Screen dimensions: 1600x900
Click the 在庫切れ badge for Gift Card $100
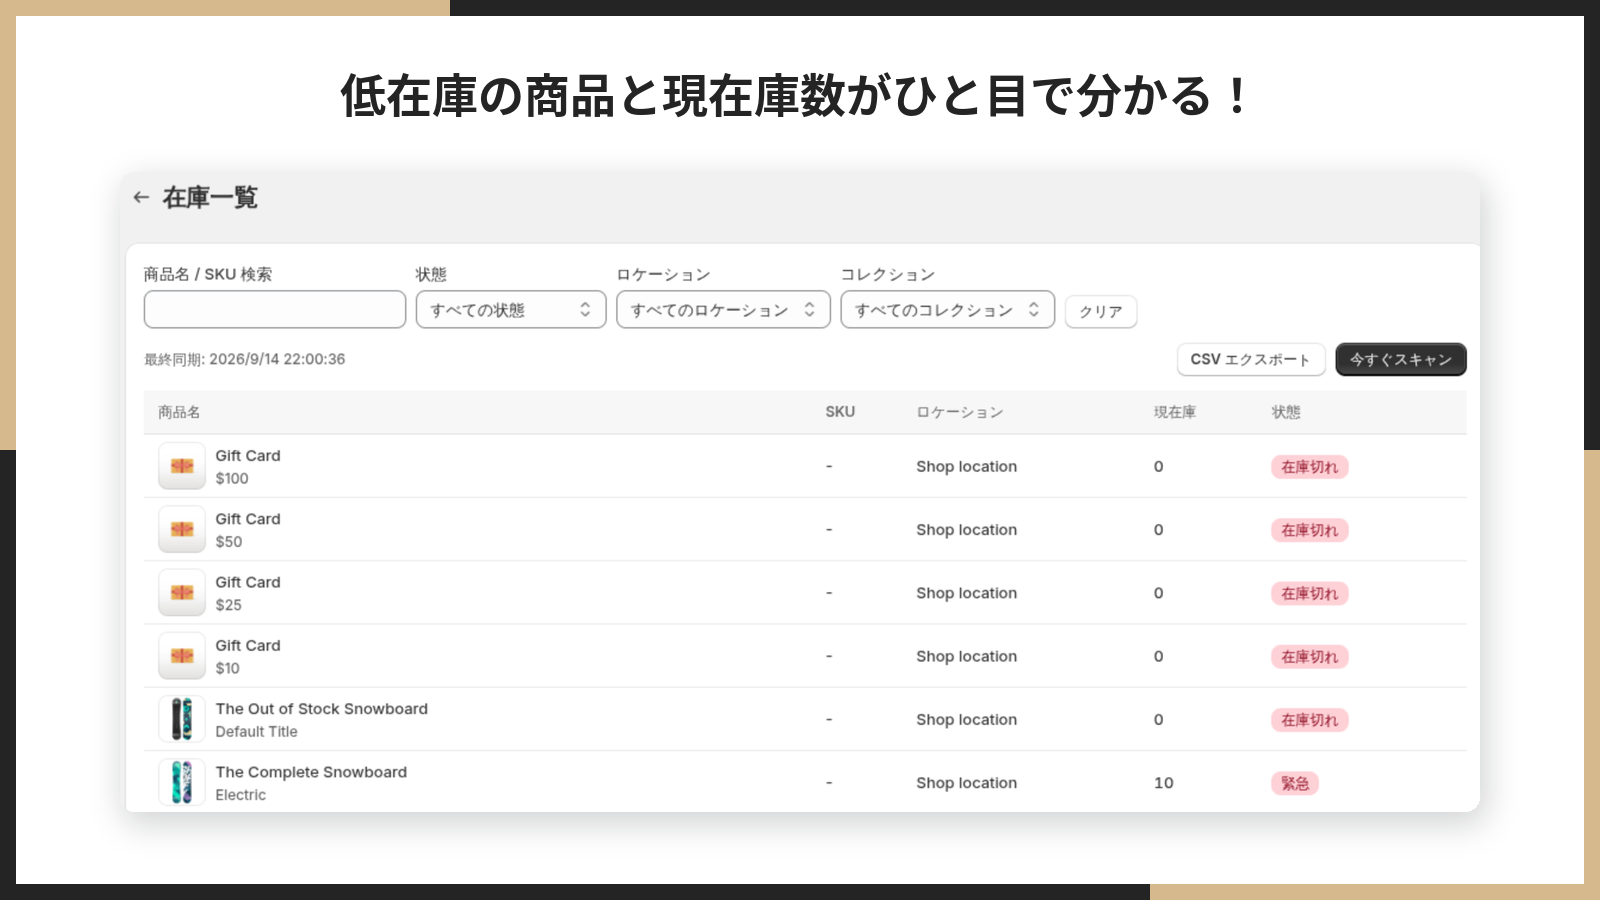[1310, 467]
